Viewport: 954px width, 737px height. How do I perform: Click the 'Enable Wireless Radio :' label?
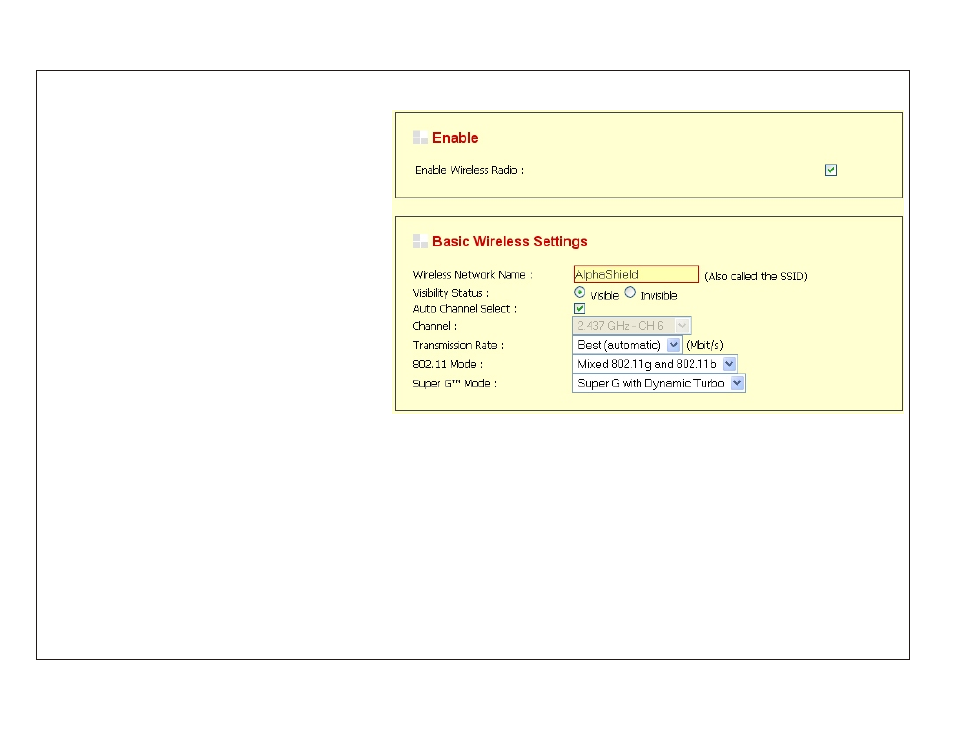pyautogui.click(x=469, y=170)
